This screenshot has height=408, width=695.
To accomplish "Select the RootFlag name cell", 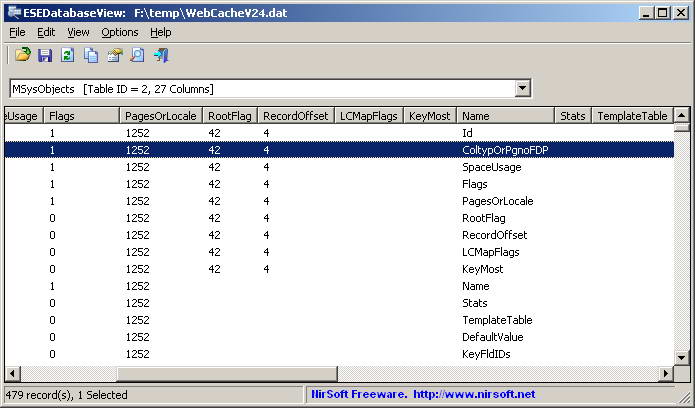I will coord(484,218).
